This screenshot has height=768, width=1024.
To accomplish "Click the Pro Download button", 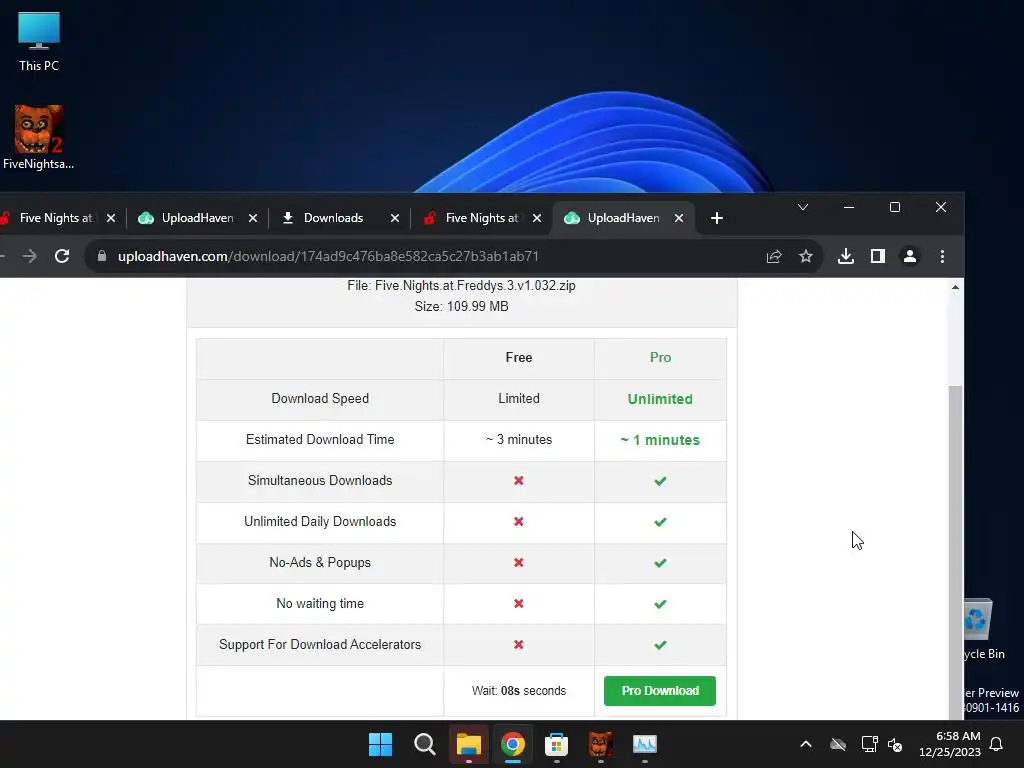I will [660, 690].
